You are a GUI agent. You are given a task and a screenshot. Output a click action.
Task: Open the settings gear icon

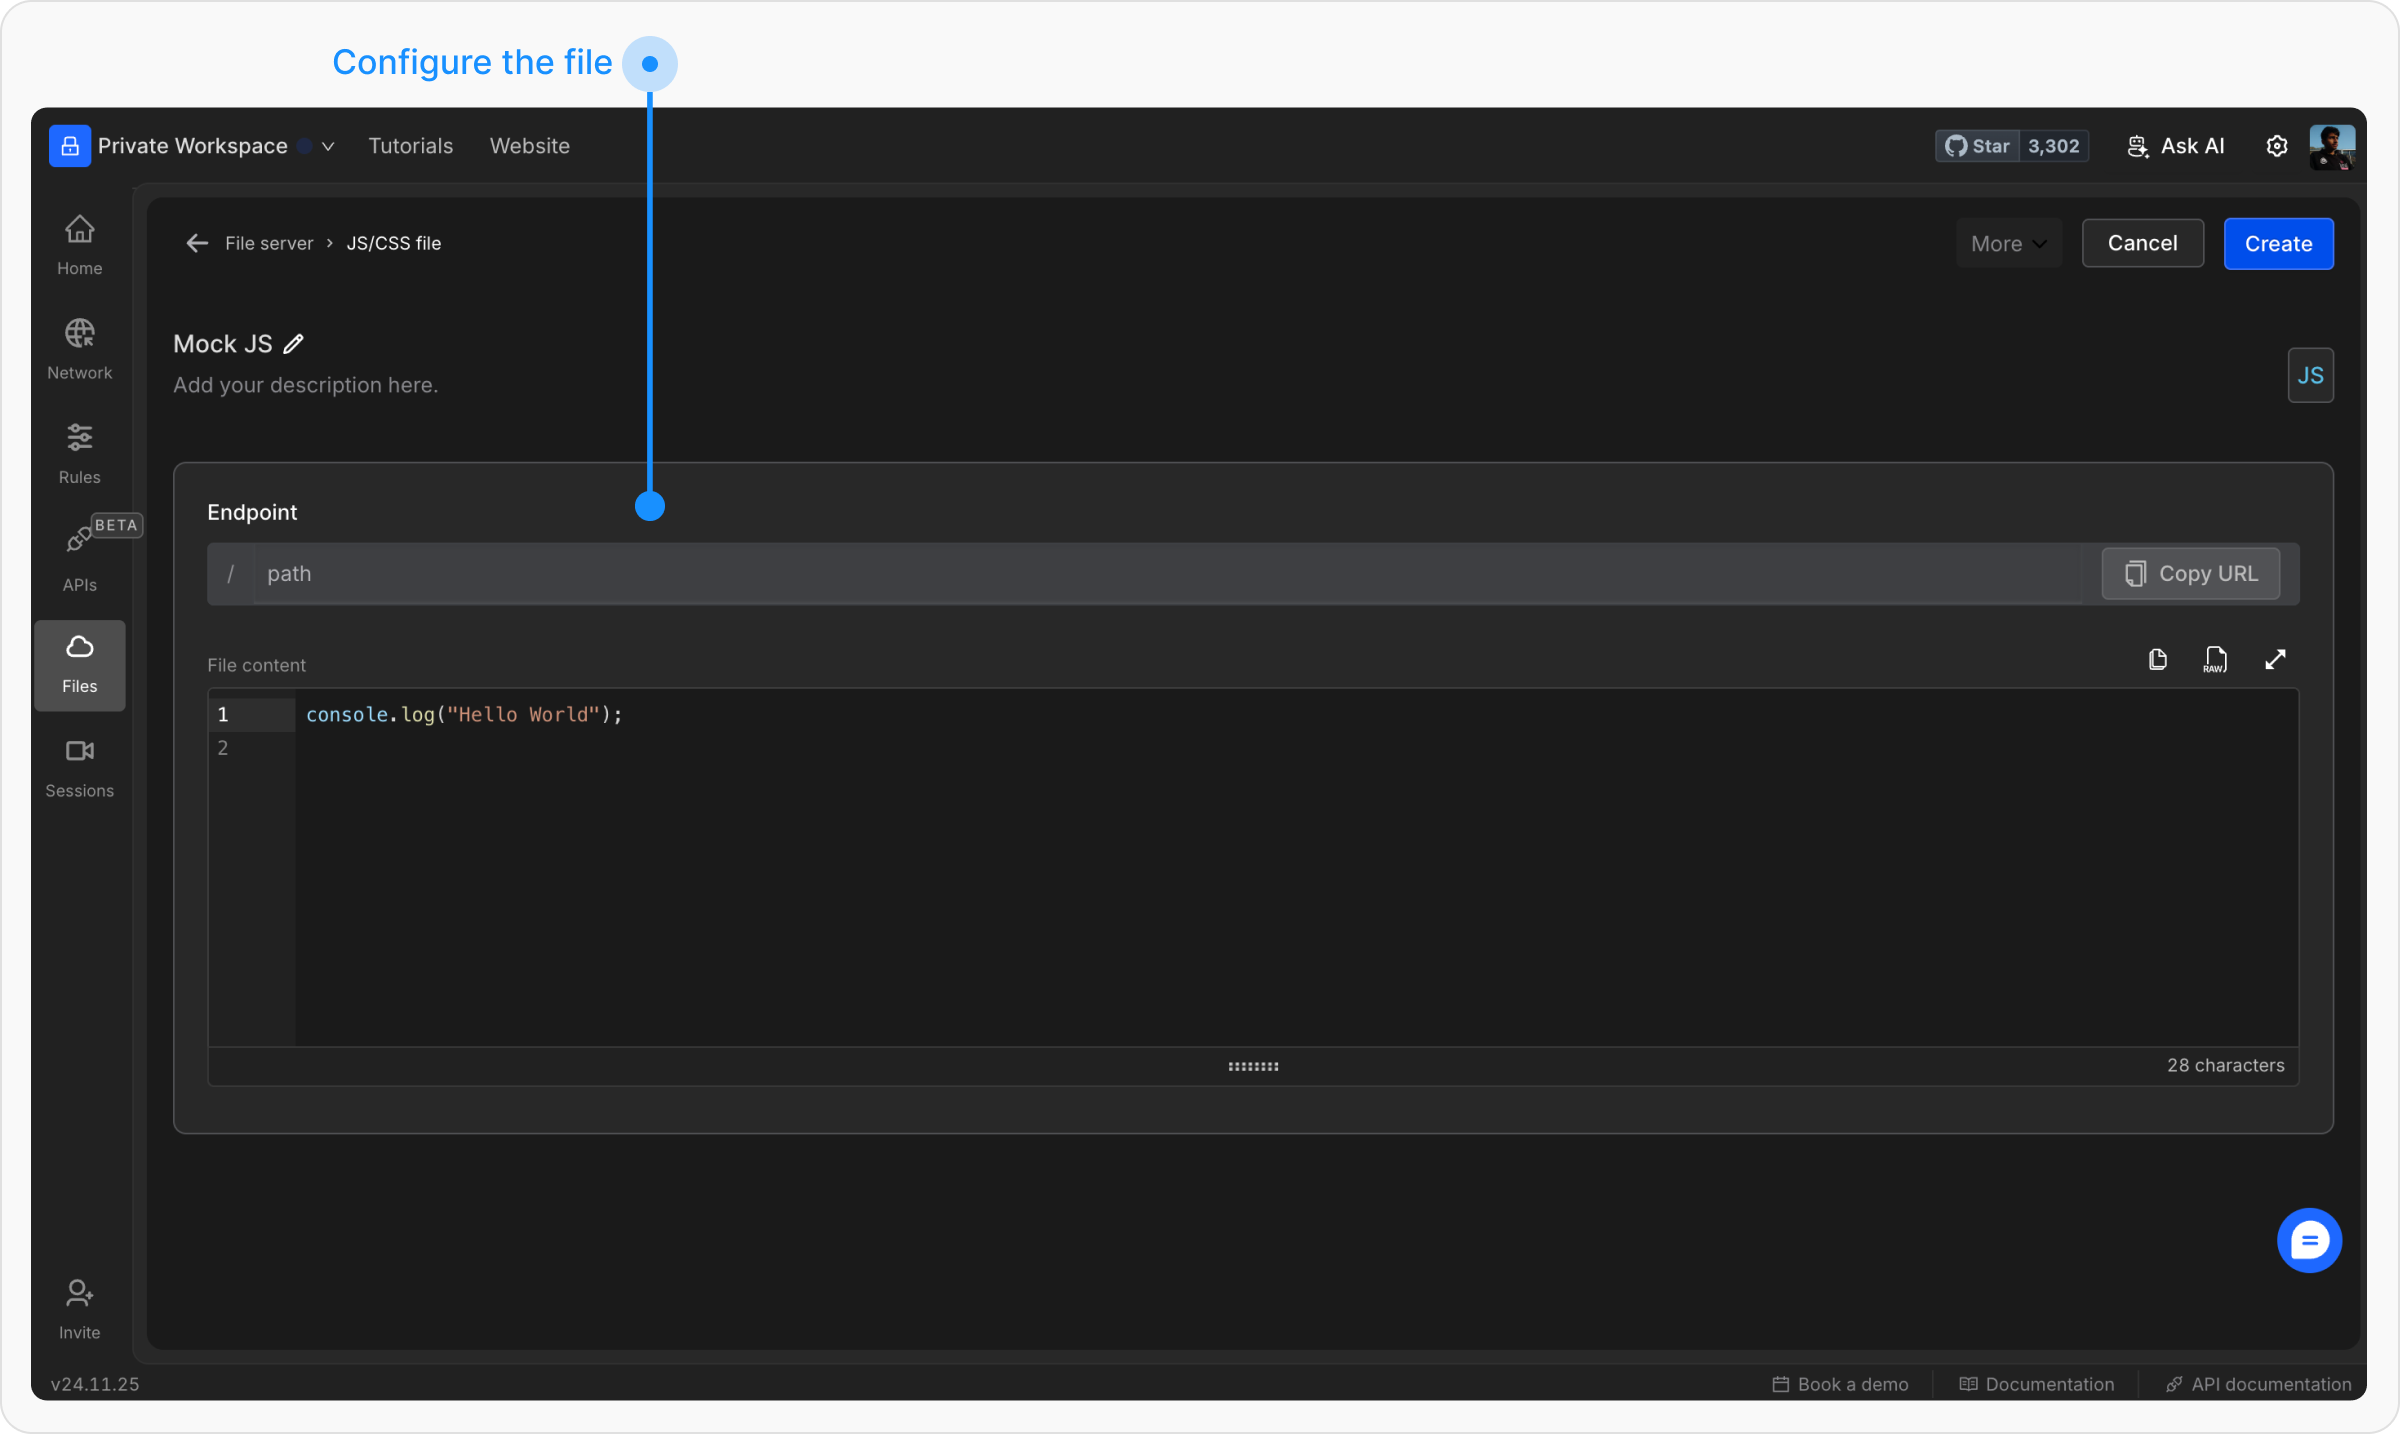click(2276, 146)
